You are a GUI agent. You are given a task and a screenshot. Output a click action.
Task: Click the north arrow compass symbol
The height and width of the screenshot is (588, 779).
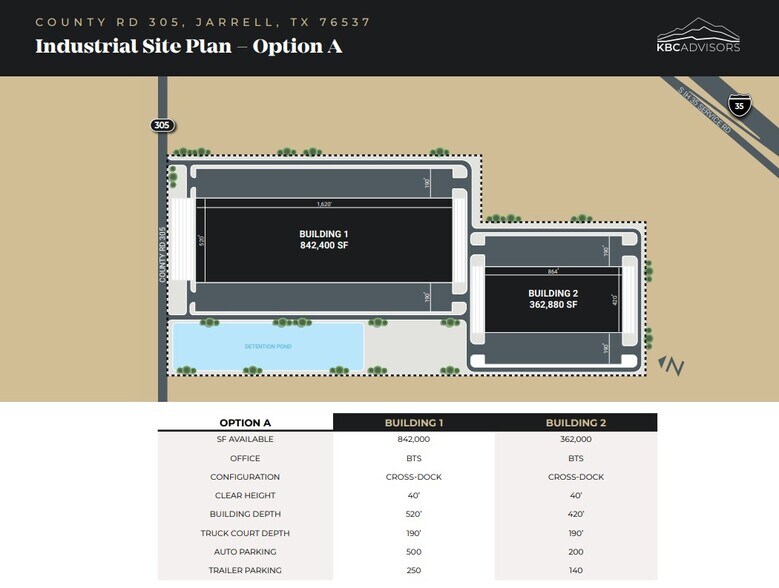(x=672, y=366)
